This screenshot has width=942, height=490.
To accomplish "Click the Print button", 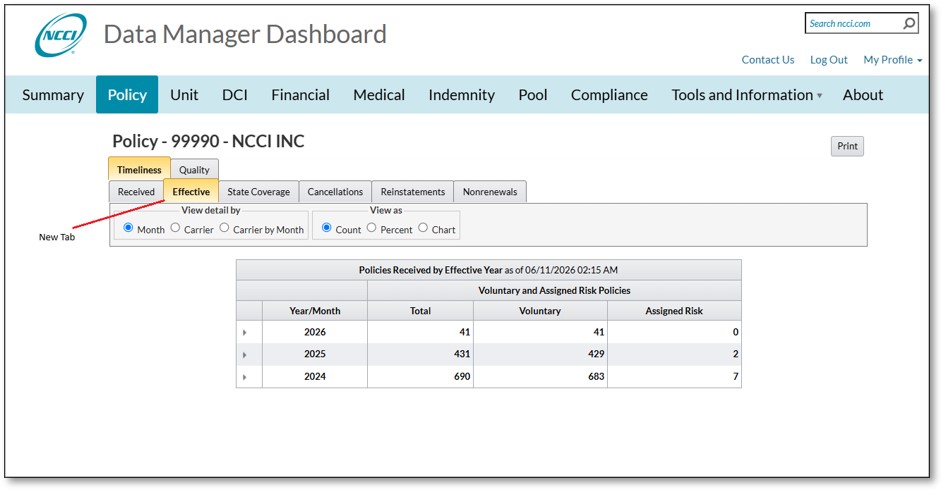I will [x=847, y=146].
